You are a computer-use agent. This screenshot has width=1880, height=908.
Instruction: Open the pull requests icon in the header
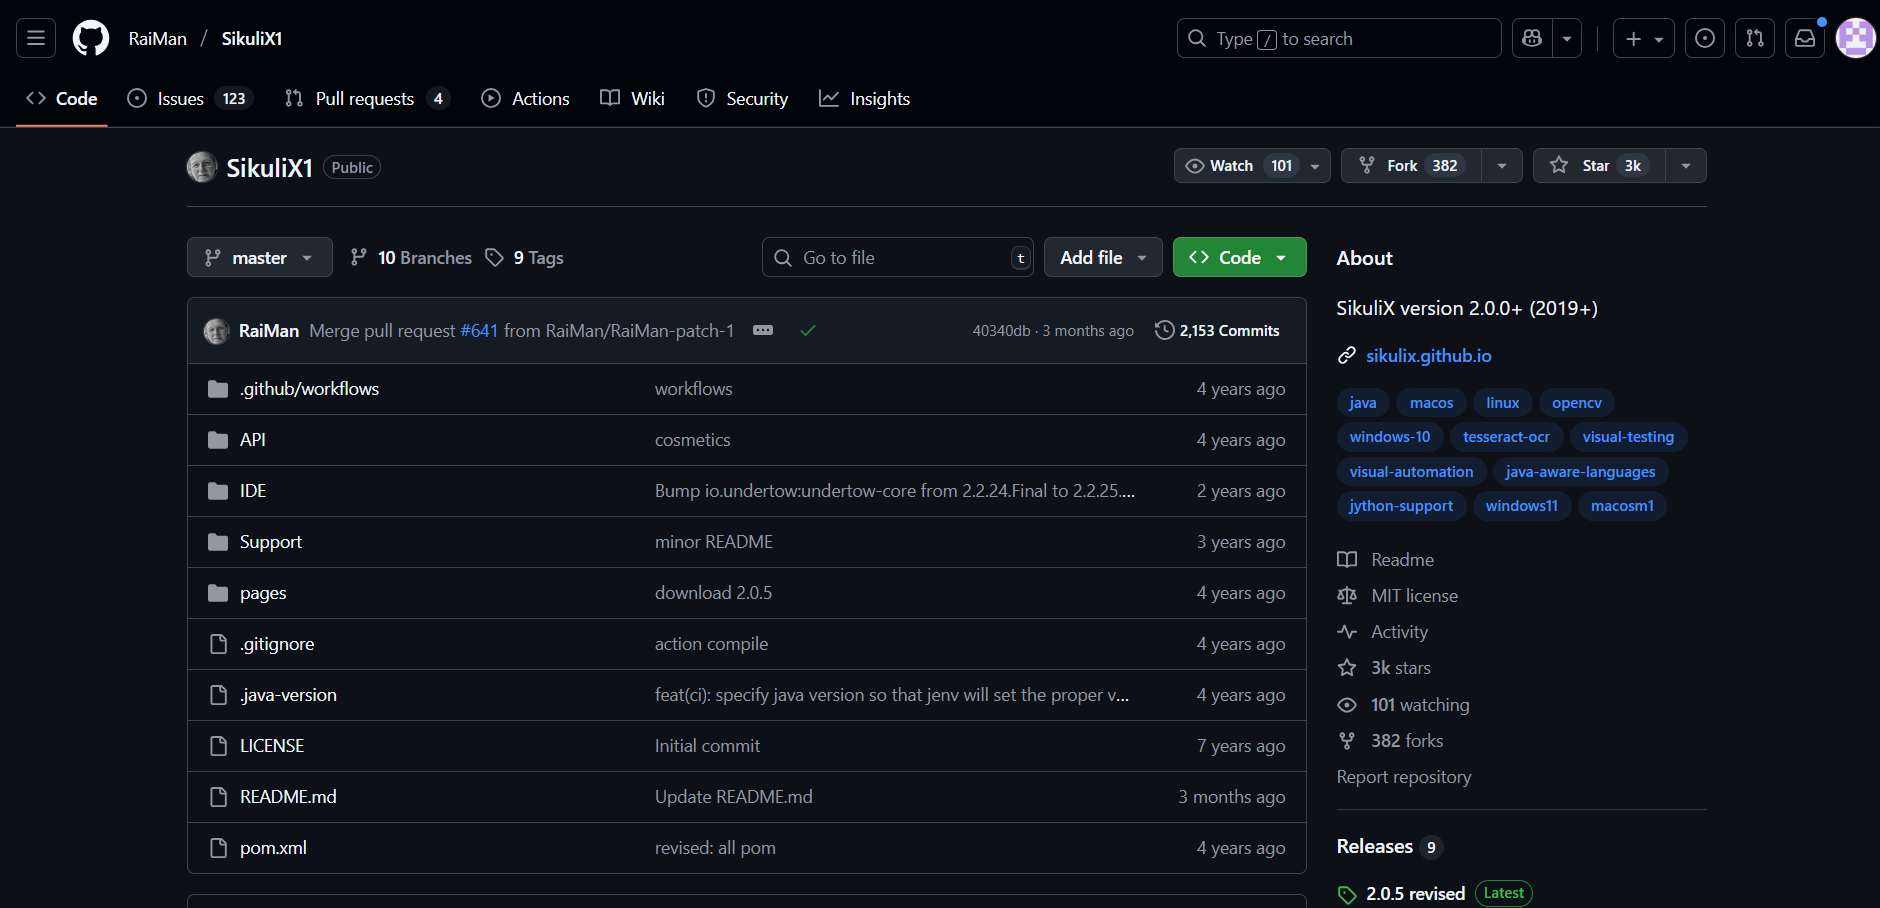coord(1754,38)
